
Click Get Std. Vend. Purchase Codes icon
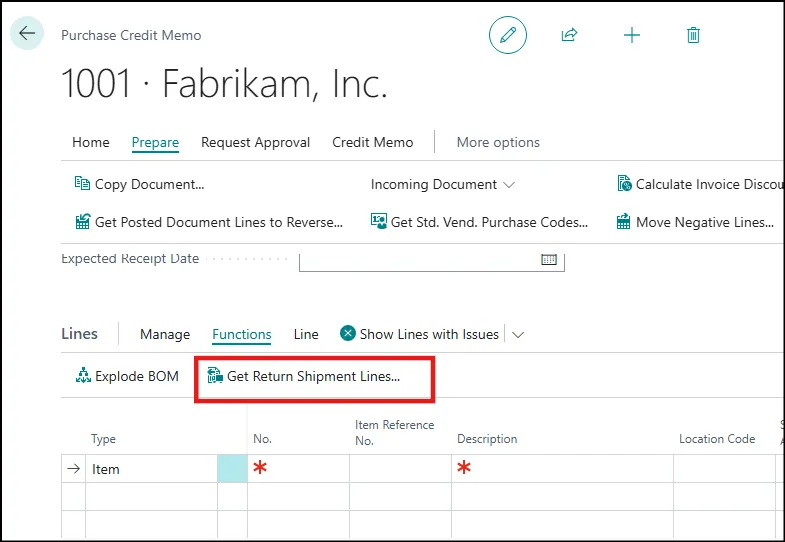pos(378,221)
